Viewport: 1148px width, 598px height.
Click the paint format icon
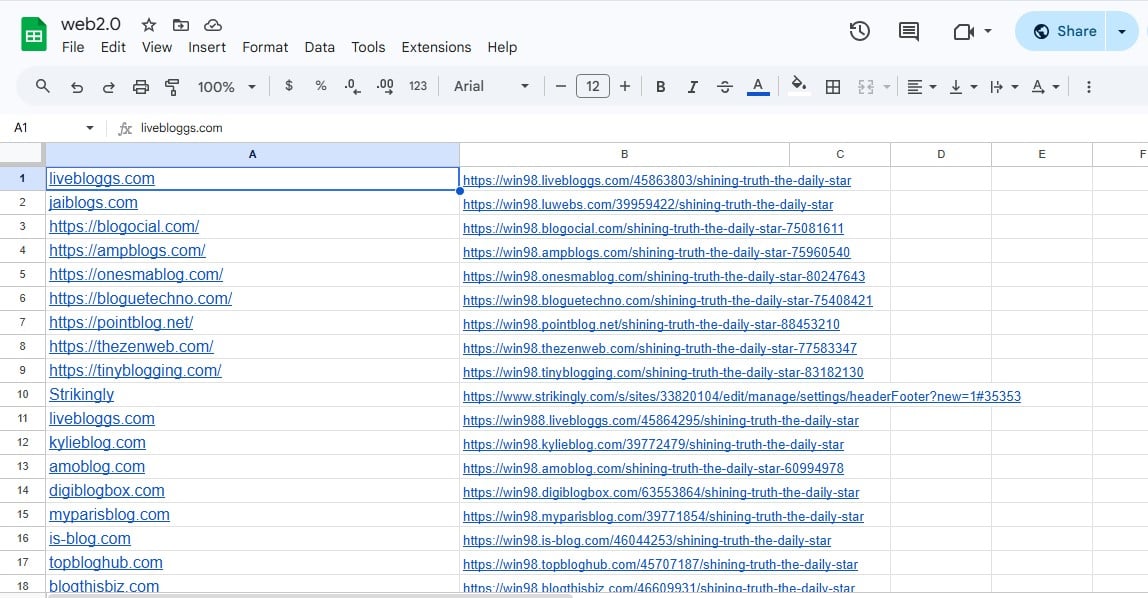click(171, 87)
